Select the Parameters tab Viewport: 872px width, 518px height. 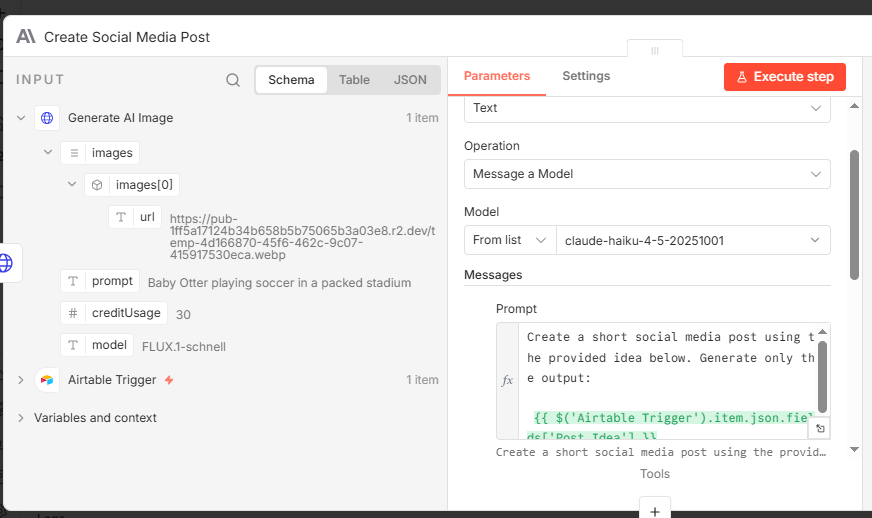click(x=497, y=76)
